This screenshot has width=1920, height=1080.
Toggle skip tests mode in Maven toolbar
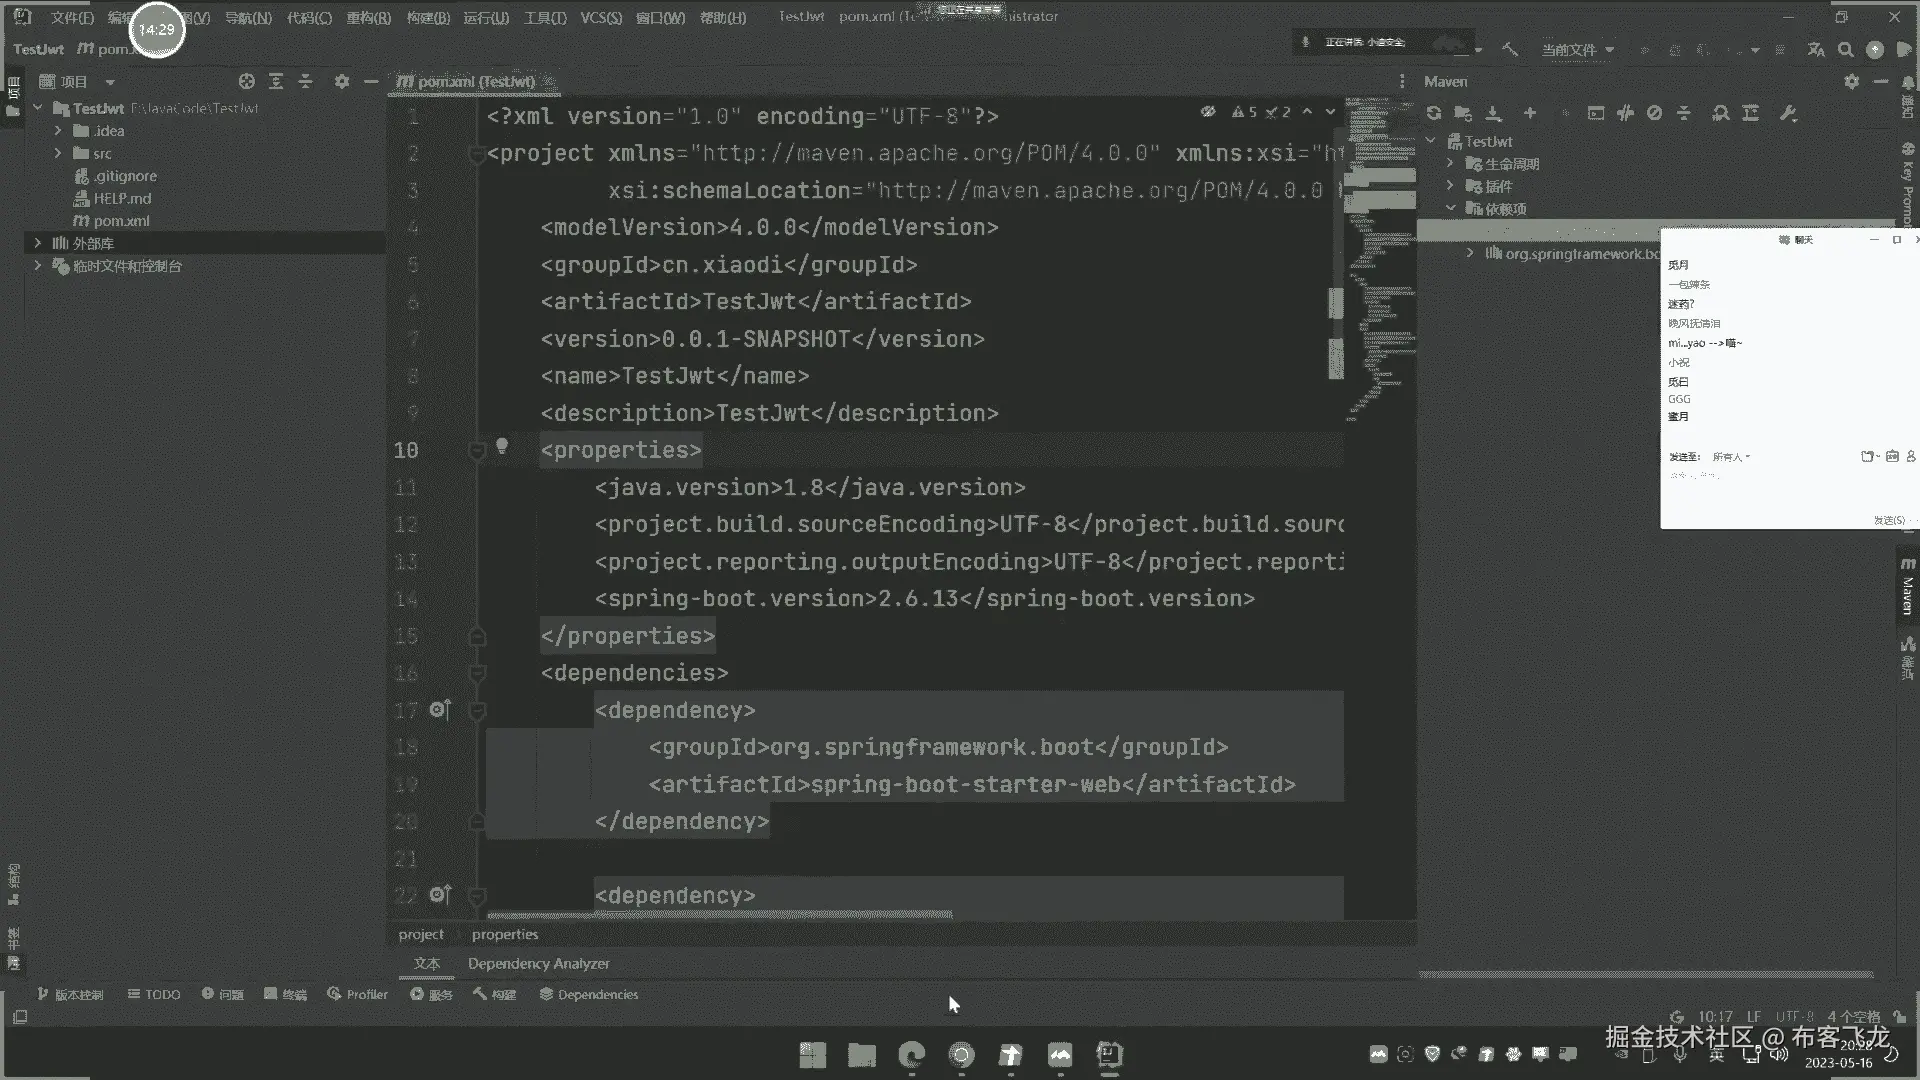pyautogui.click(x=1654, y=113)
